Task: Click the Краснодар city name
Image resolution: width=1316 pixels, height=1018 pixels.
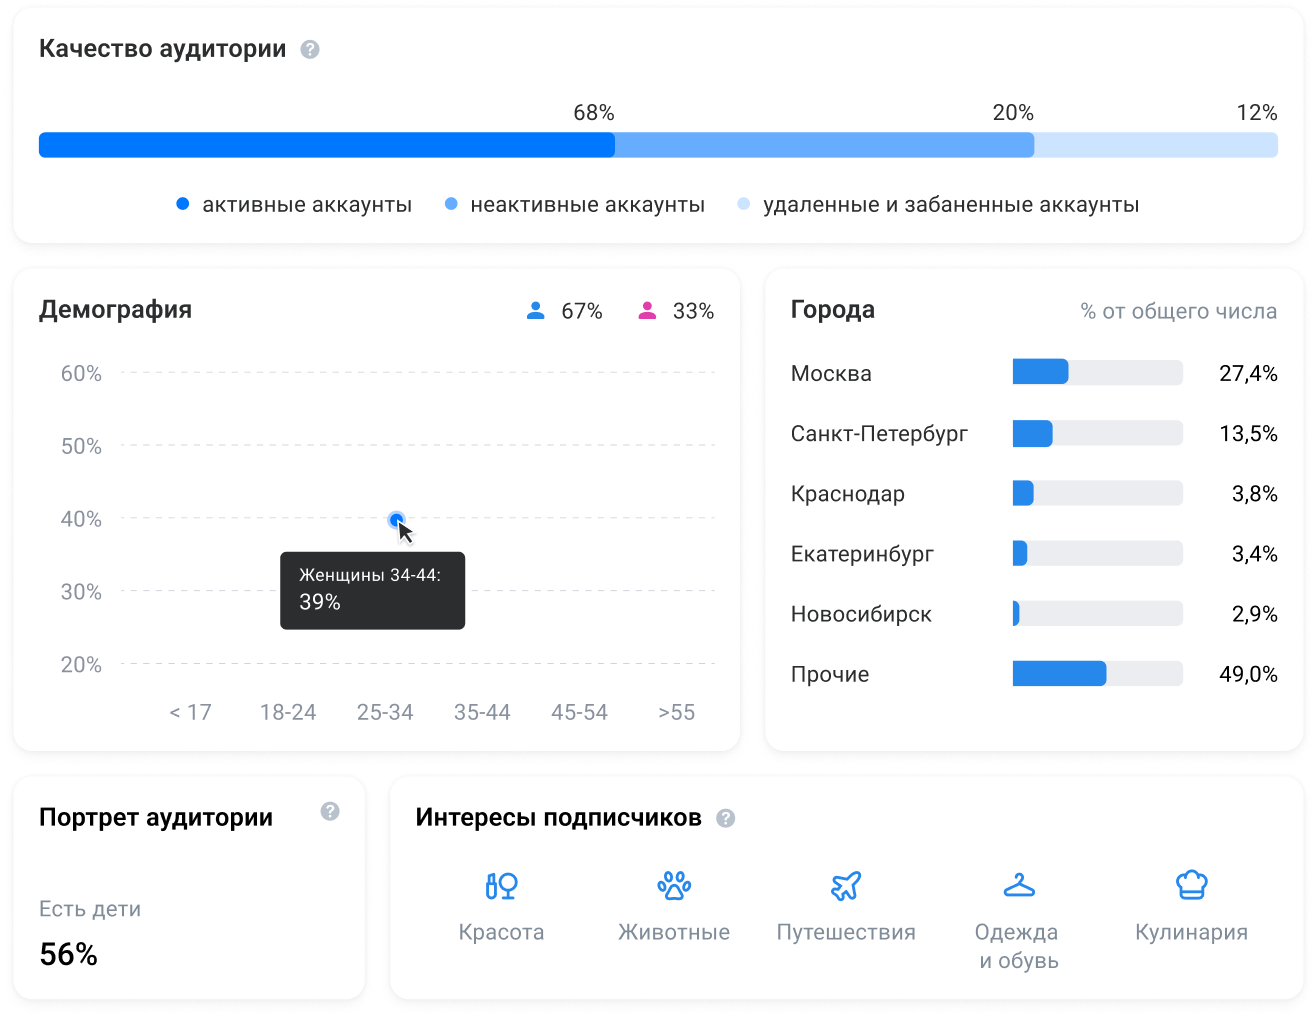Action: pyautogui.click(x=848, y=493)
